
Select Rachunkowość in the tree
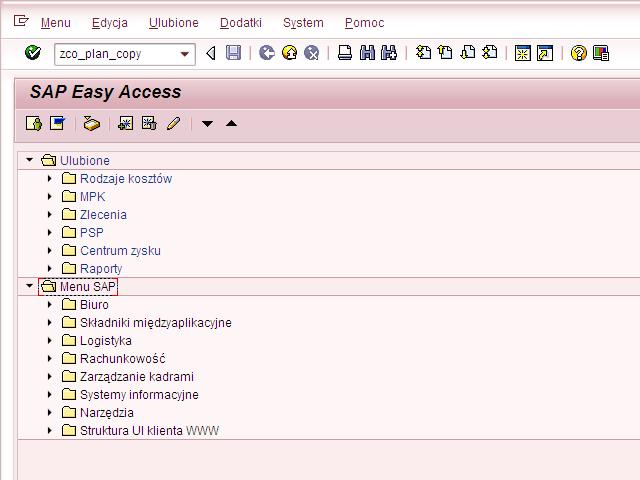pos(122,359)
